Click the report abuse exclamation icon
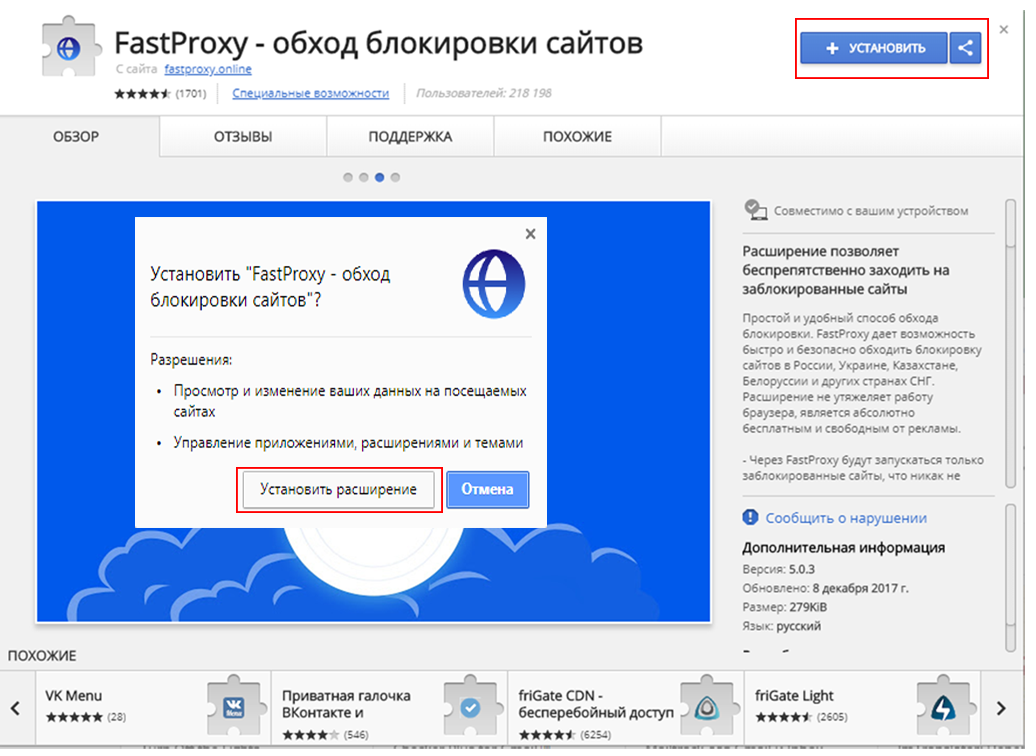 [x=750, y=517]
